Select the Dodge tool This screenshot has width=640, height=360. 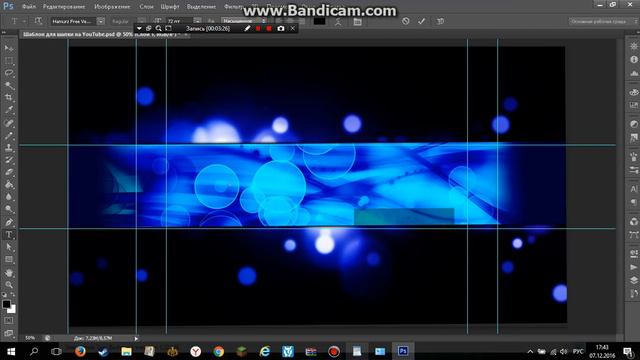tap(9, 209)
